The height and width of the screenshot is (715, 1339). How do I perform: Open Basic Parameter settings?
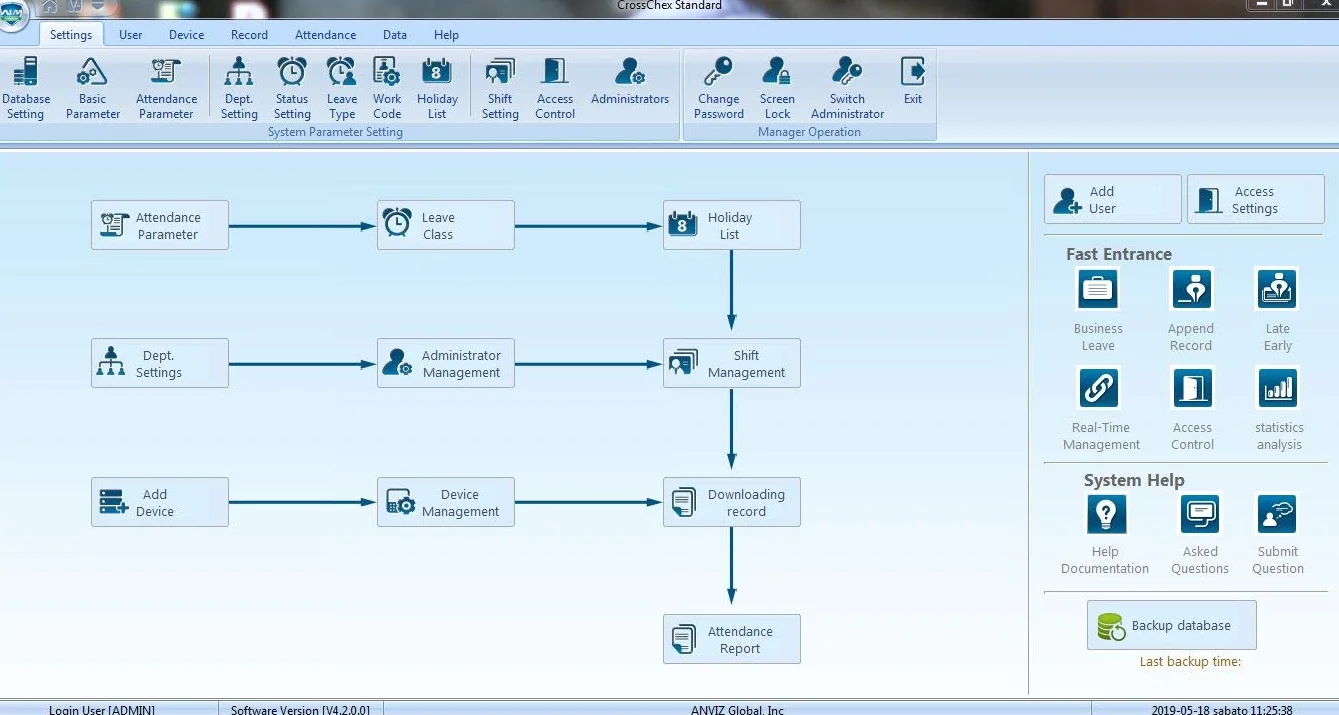93,88
